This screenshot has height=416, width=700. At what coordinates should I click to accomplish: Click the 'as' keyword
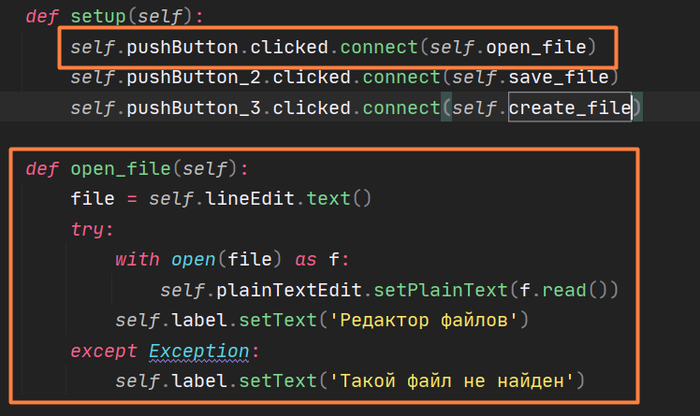305,260
